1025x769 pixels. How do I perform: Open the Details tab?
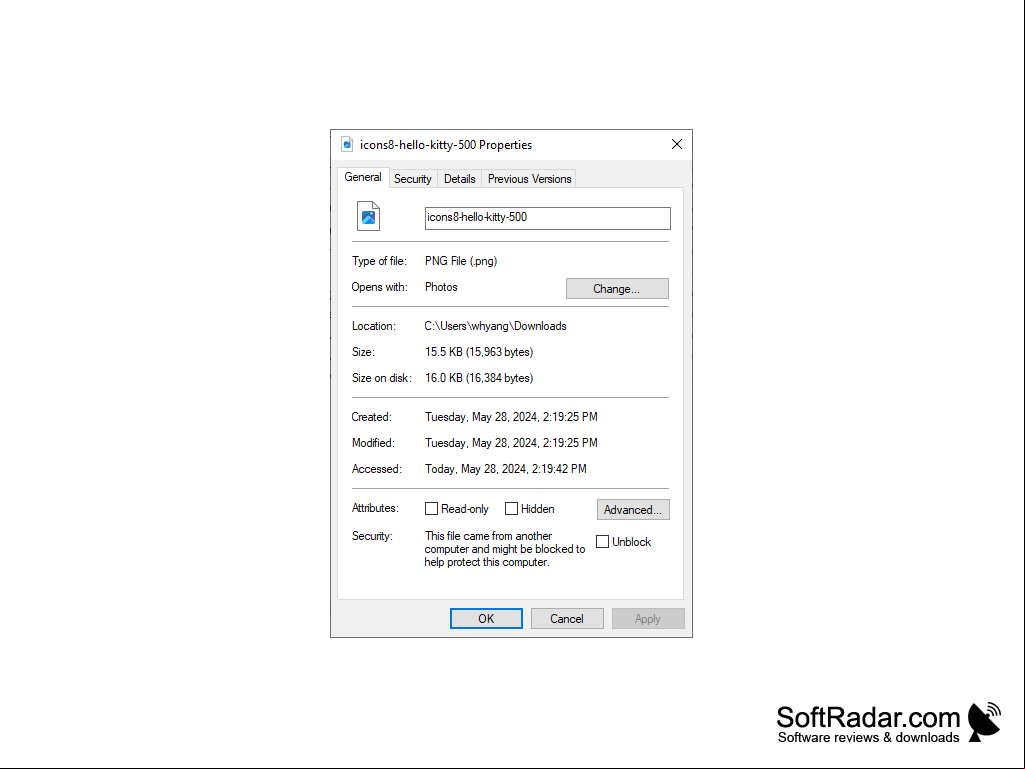point(460,179)
